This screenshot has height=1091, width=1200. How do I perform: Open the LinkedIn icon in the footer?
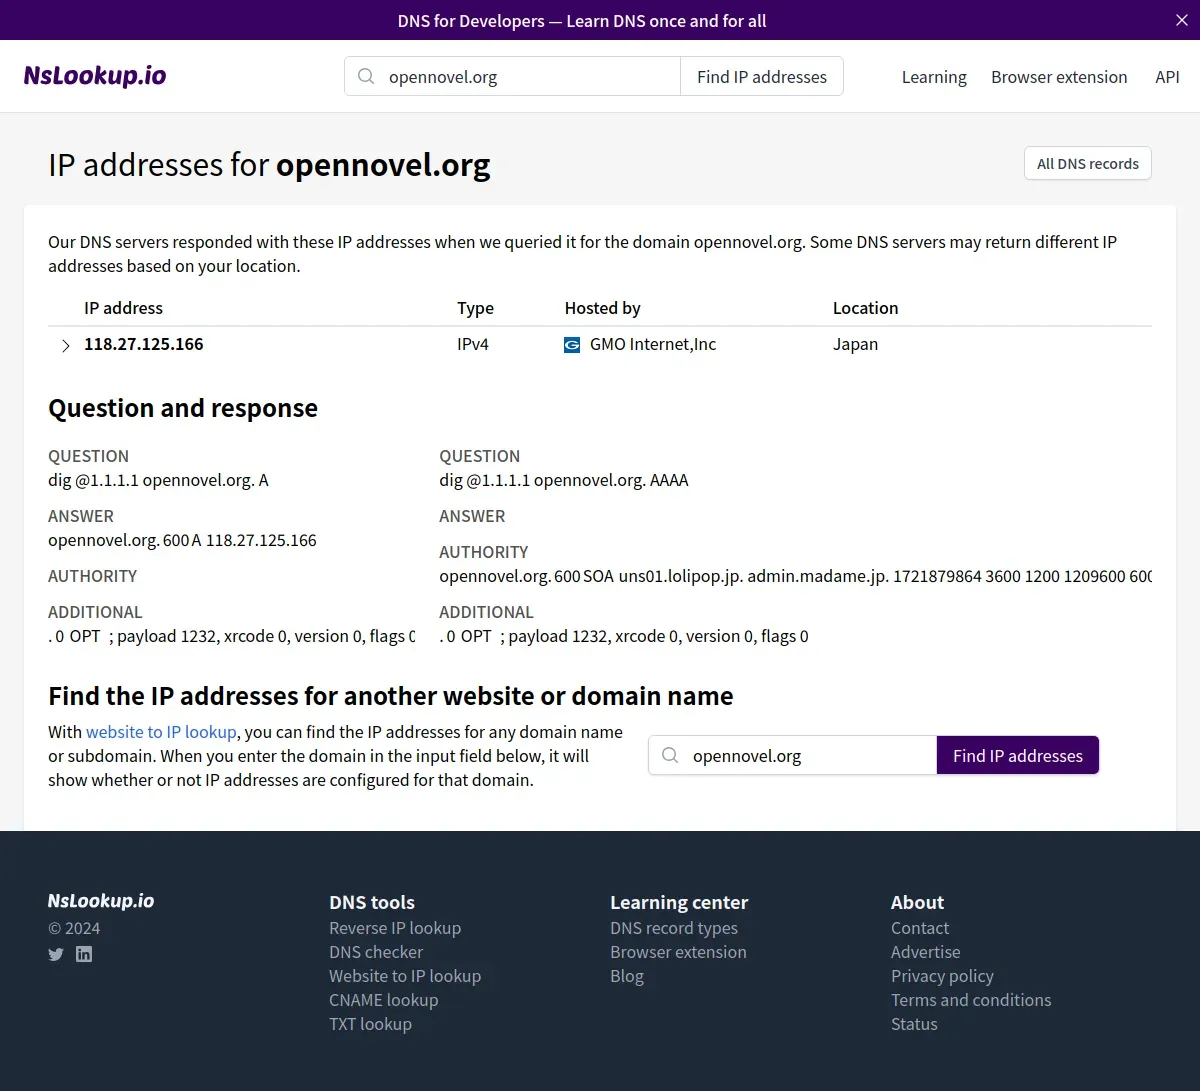pos(84,954)
